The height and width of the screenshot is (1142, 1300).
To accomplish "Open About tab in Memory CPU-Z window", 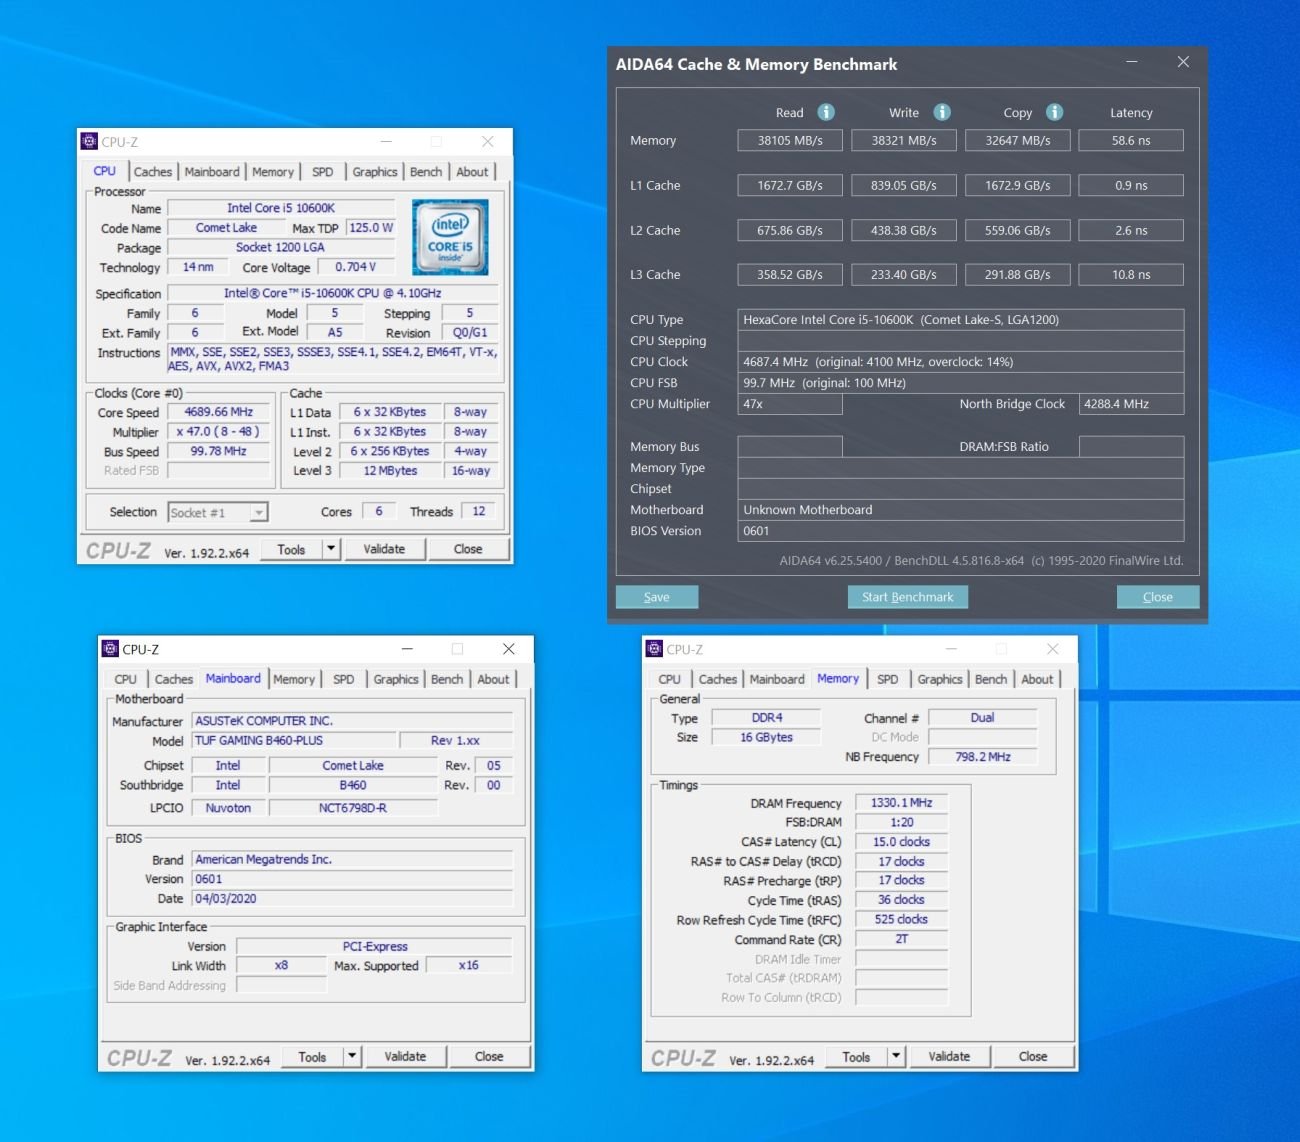I will (1037, 679).
